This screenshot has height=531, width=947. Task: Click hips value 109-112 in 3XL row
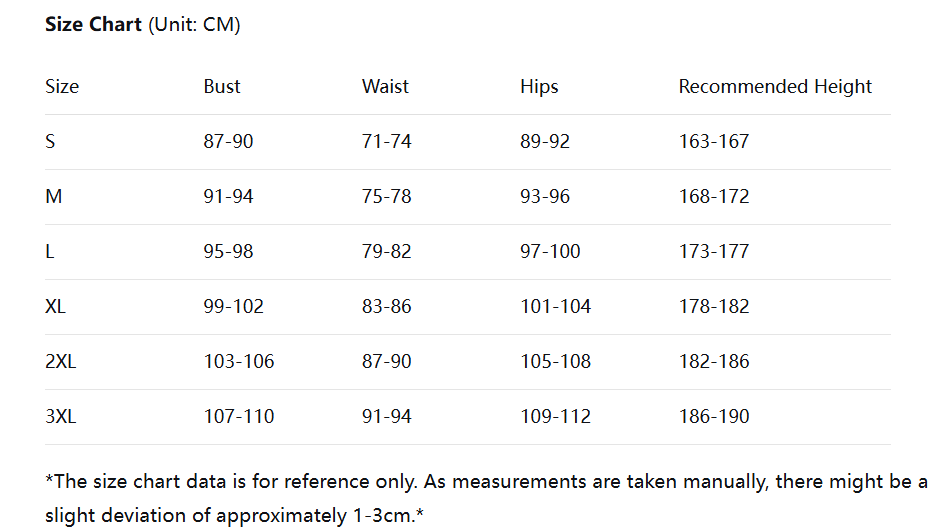pos(555,417)
